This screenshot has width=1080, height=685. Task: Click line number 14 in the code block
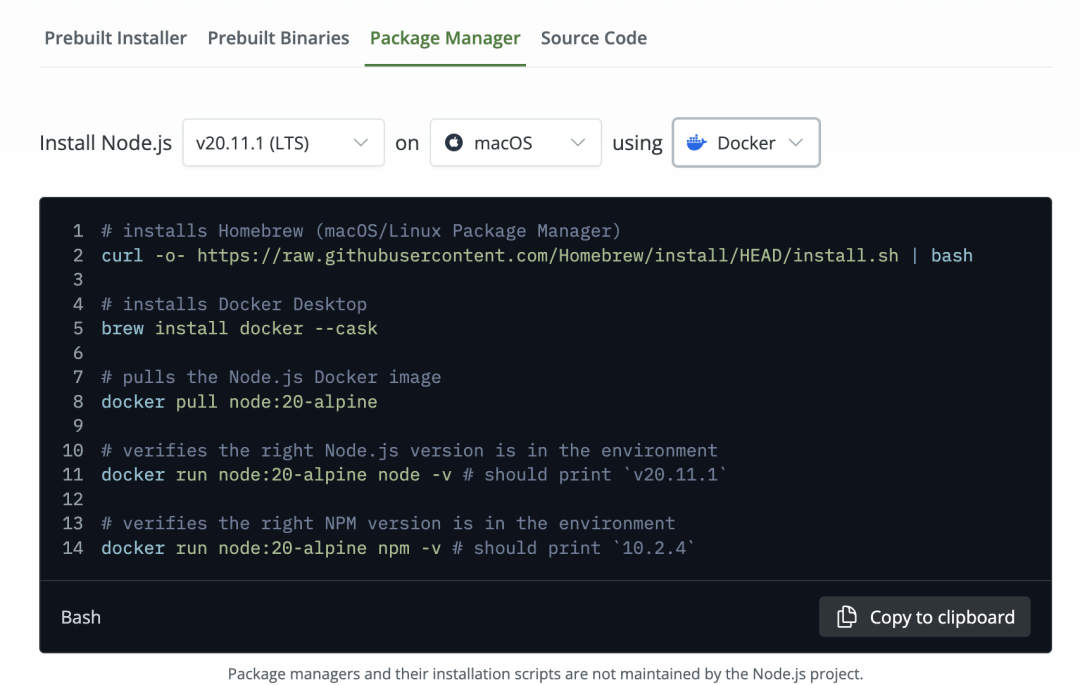coord(73,547)
